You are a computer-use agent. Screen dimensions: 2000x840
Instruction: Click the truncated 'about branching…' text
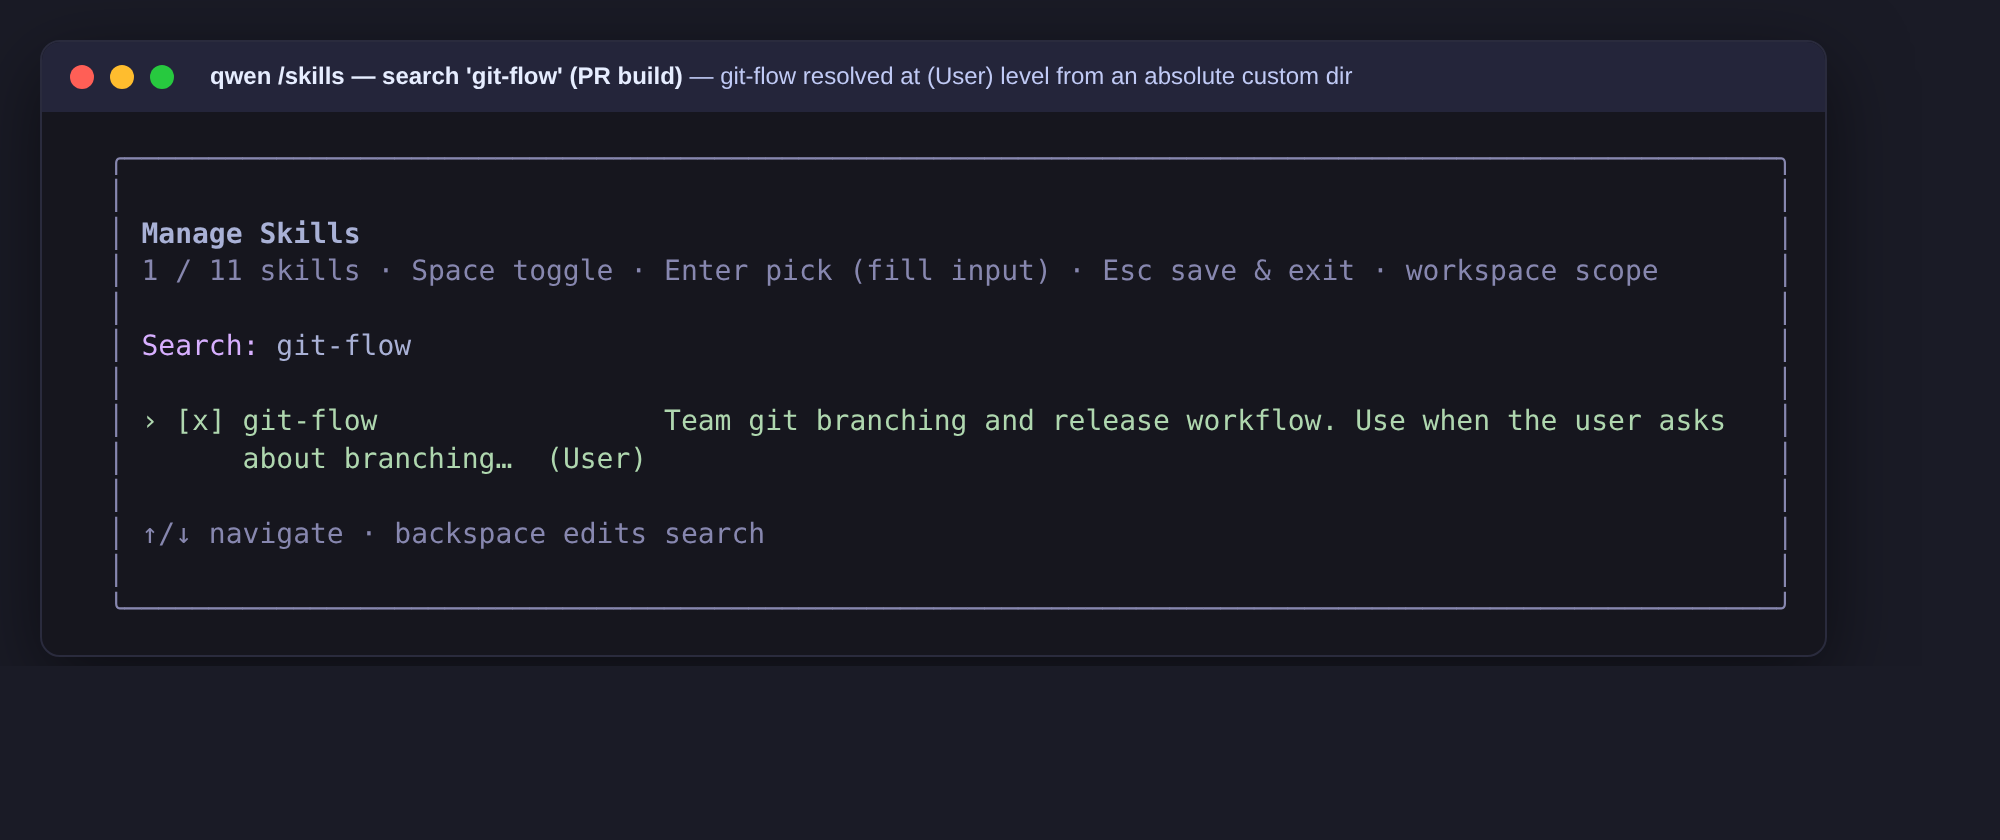click(x=377, y=459)
